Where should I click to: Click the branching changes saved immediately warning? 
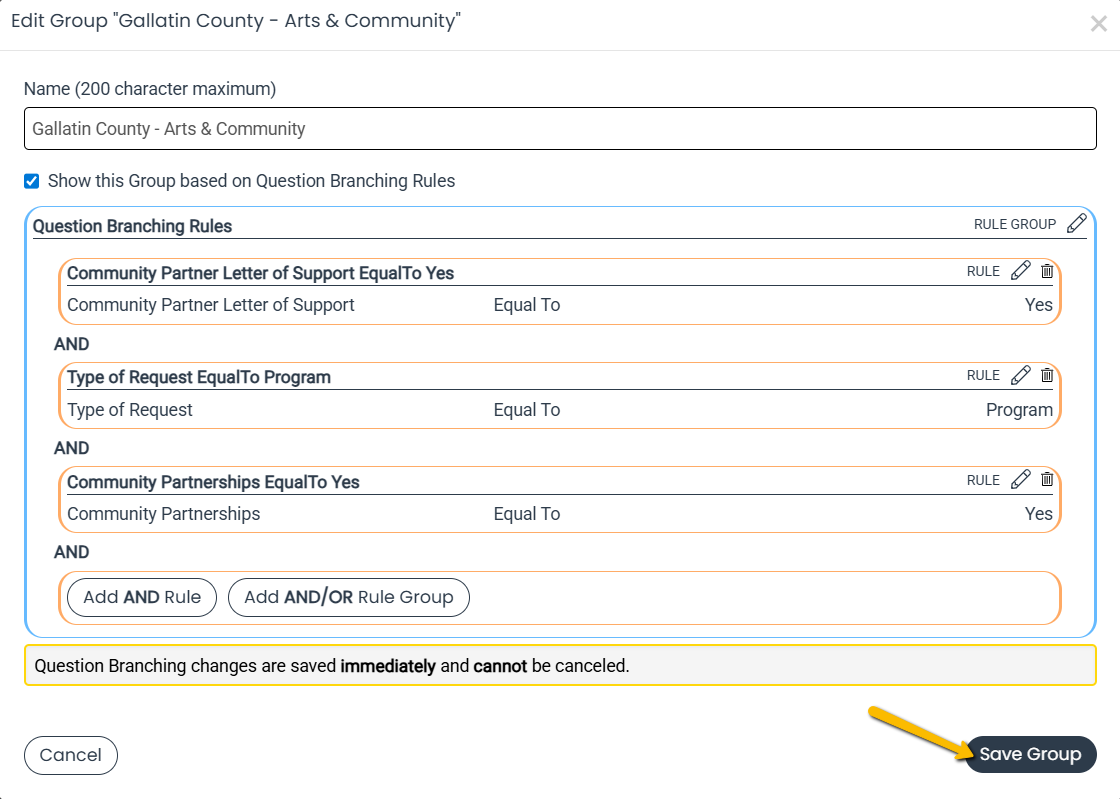click(x=560, y=665)
